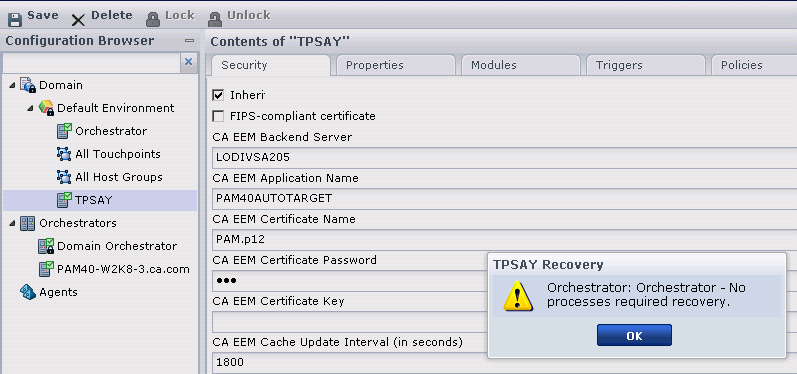Select PAM40-W2K8-3.ca.com tree item
This screenshot has width=797, height=374.
tap(123, 269)
